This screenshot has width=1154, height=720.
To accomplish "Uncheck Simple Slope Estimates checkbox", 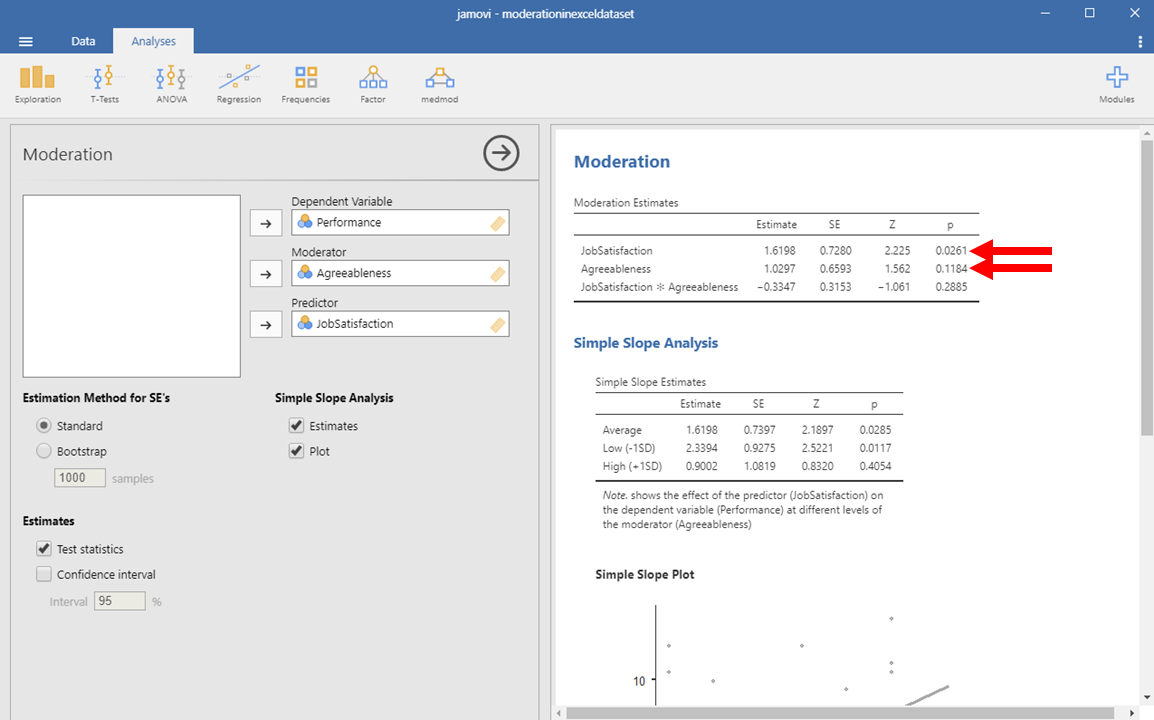I will point(297,426).
